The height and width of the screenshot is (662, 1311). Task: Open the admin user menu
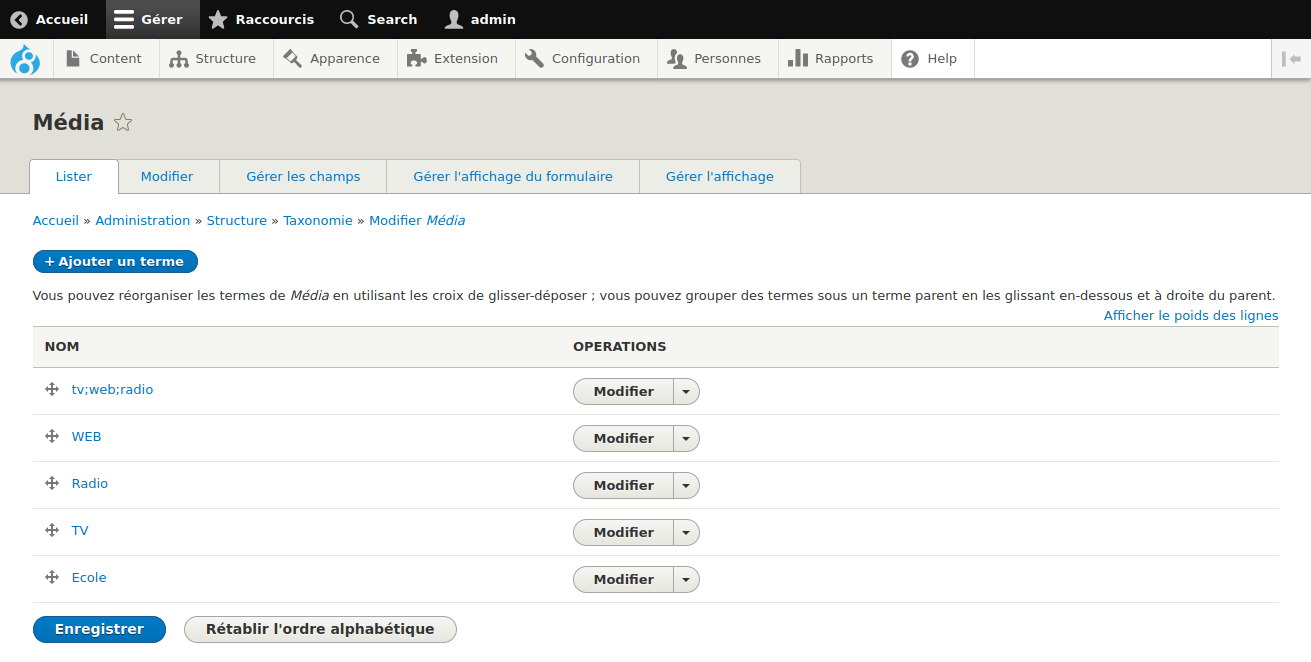click(x=482, y=19)
